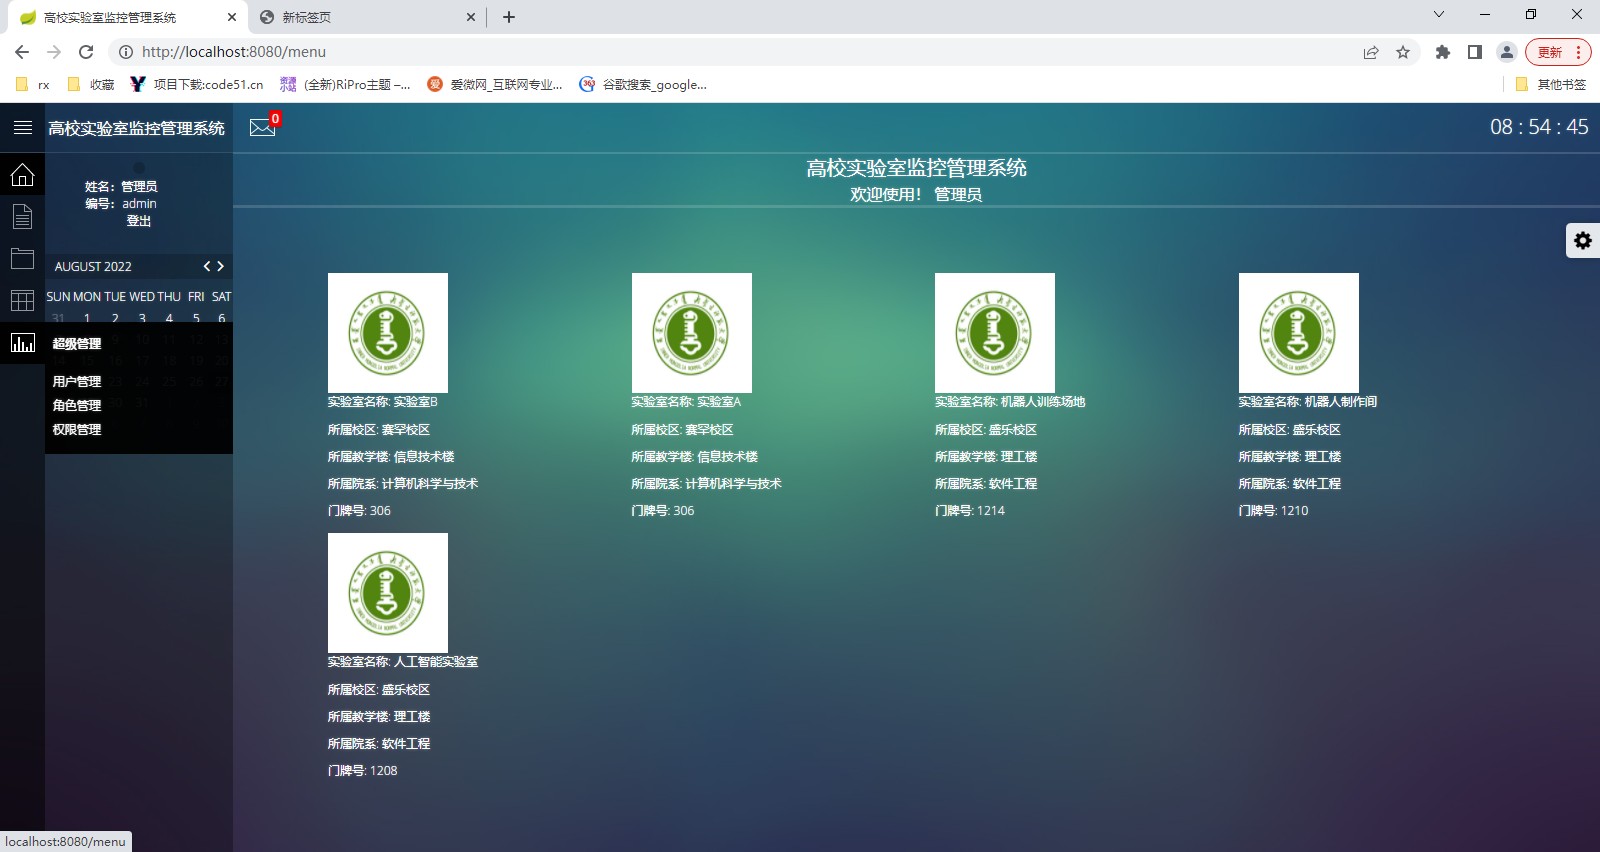The height and width of the screenshot is (852, 1600).
Task: Go to home via house icon
Action: 22,175
